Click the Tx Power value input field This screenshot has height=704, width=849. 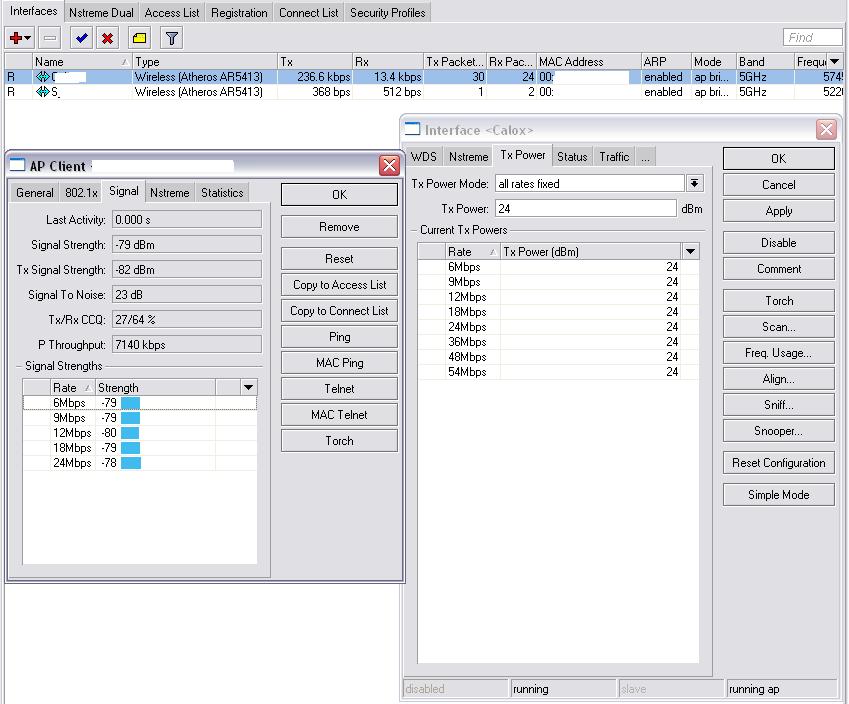(x=585, y=209)
